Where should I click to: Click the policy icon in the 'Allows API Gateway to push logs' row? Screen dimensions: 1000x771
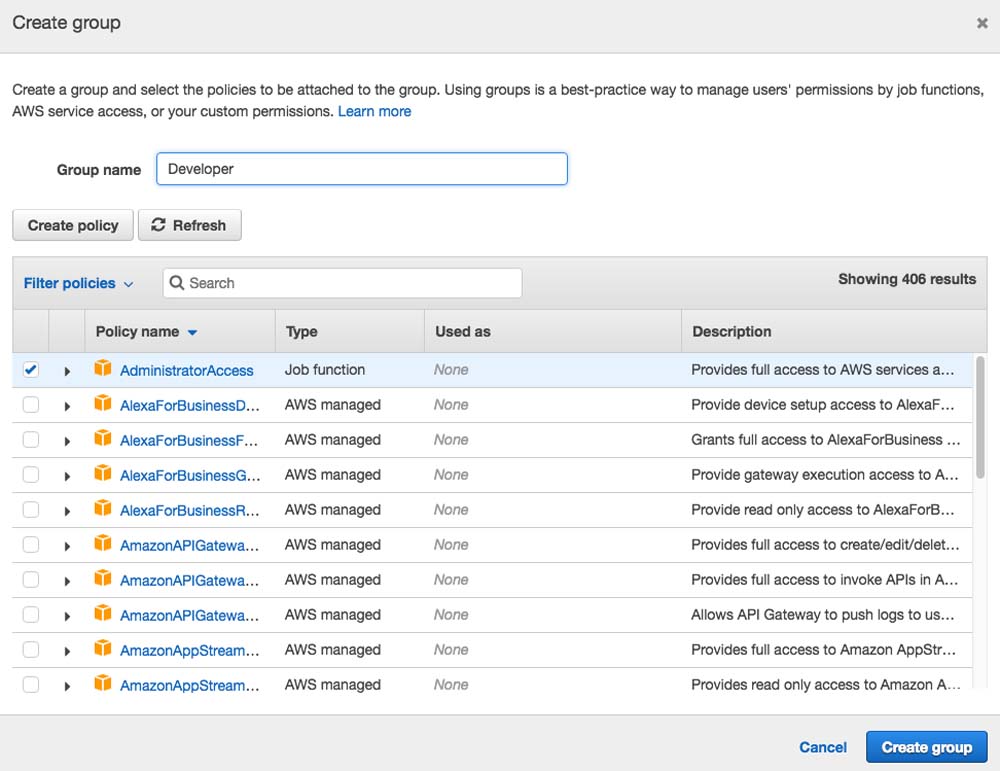click(x=103, y=614)
